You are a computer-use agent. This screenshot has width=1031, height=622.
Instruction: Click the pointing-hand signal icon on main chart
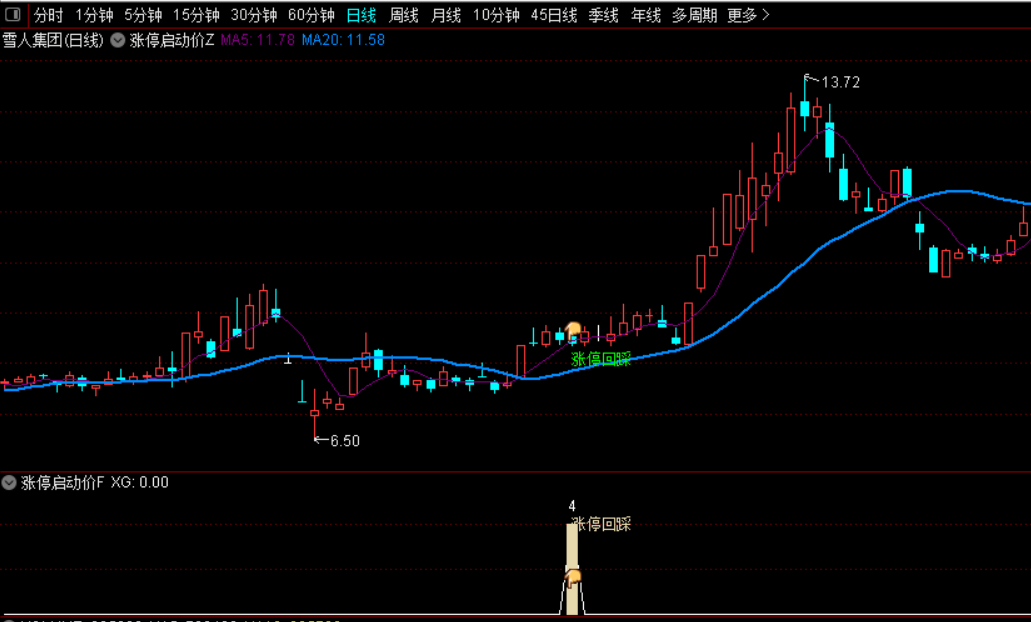(x=573, y=329)
